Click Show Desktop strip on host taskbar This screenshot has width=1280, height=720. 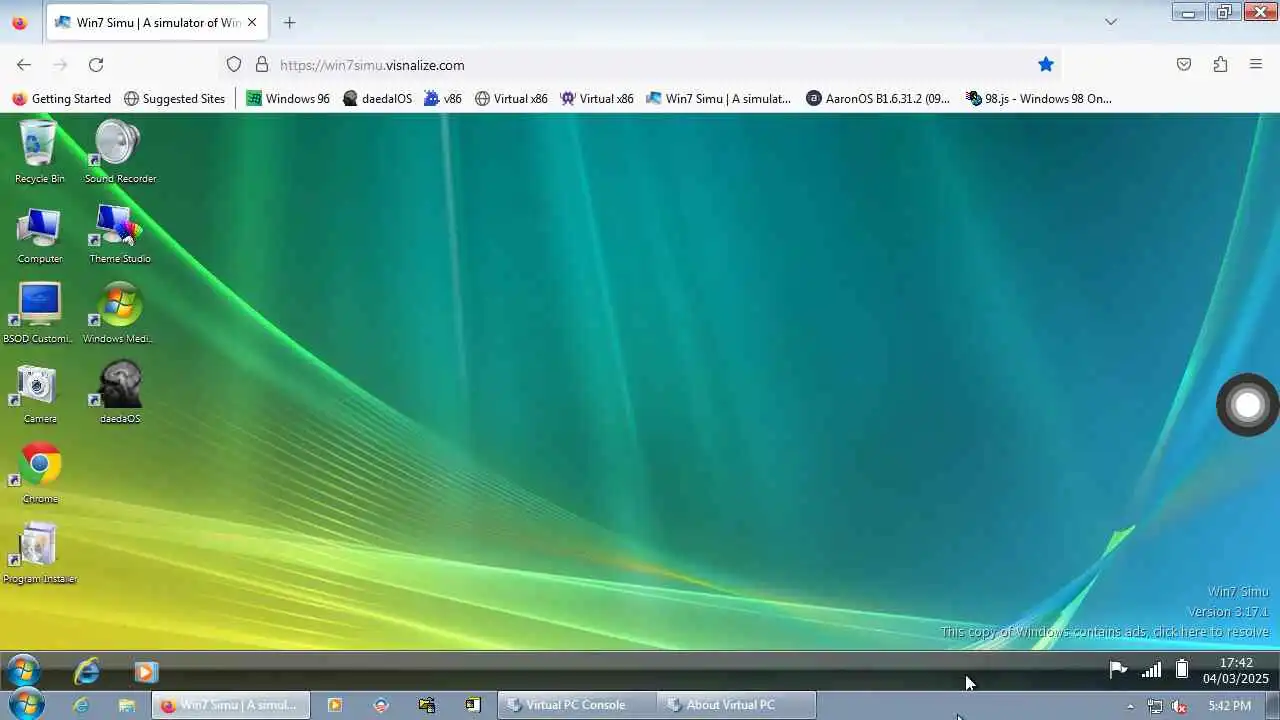[1273, 705]
